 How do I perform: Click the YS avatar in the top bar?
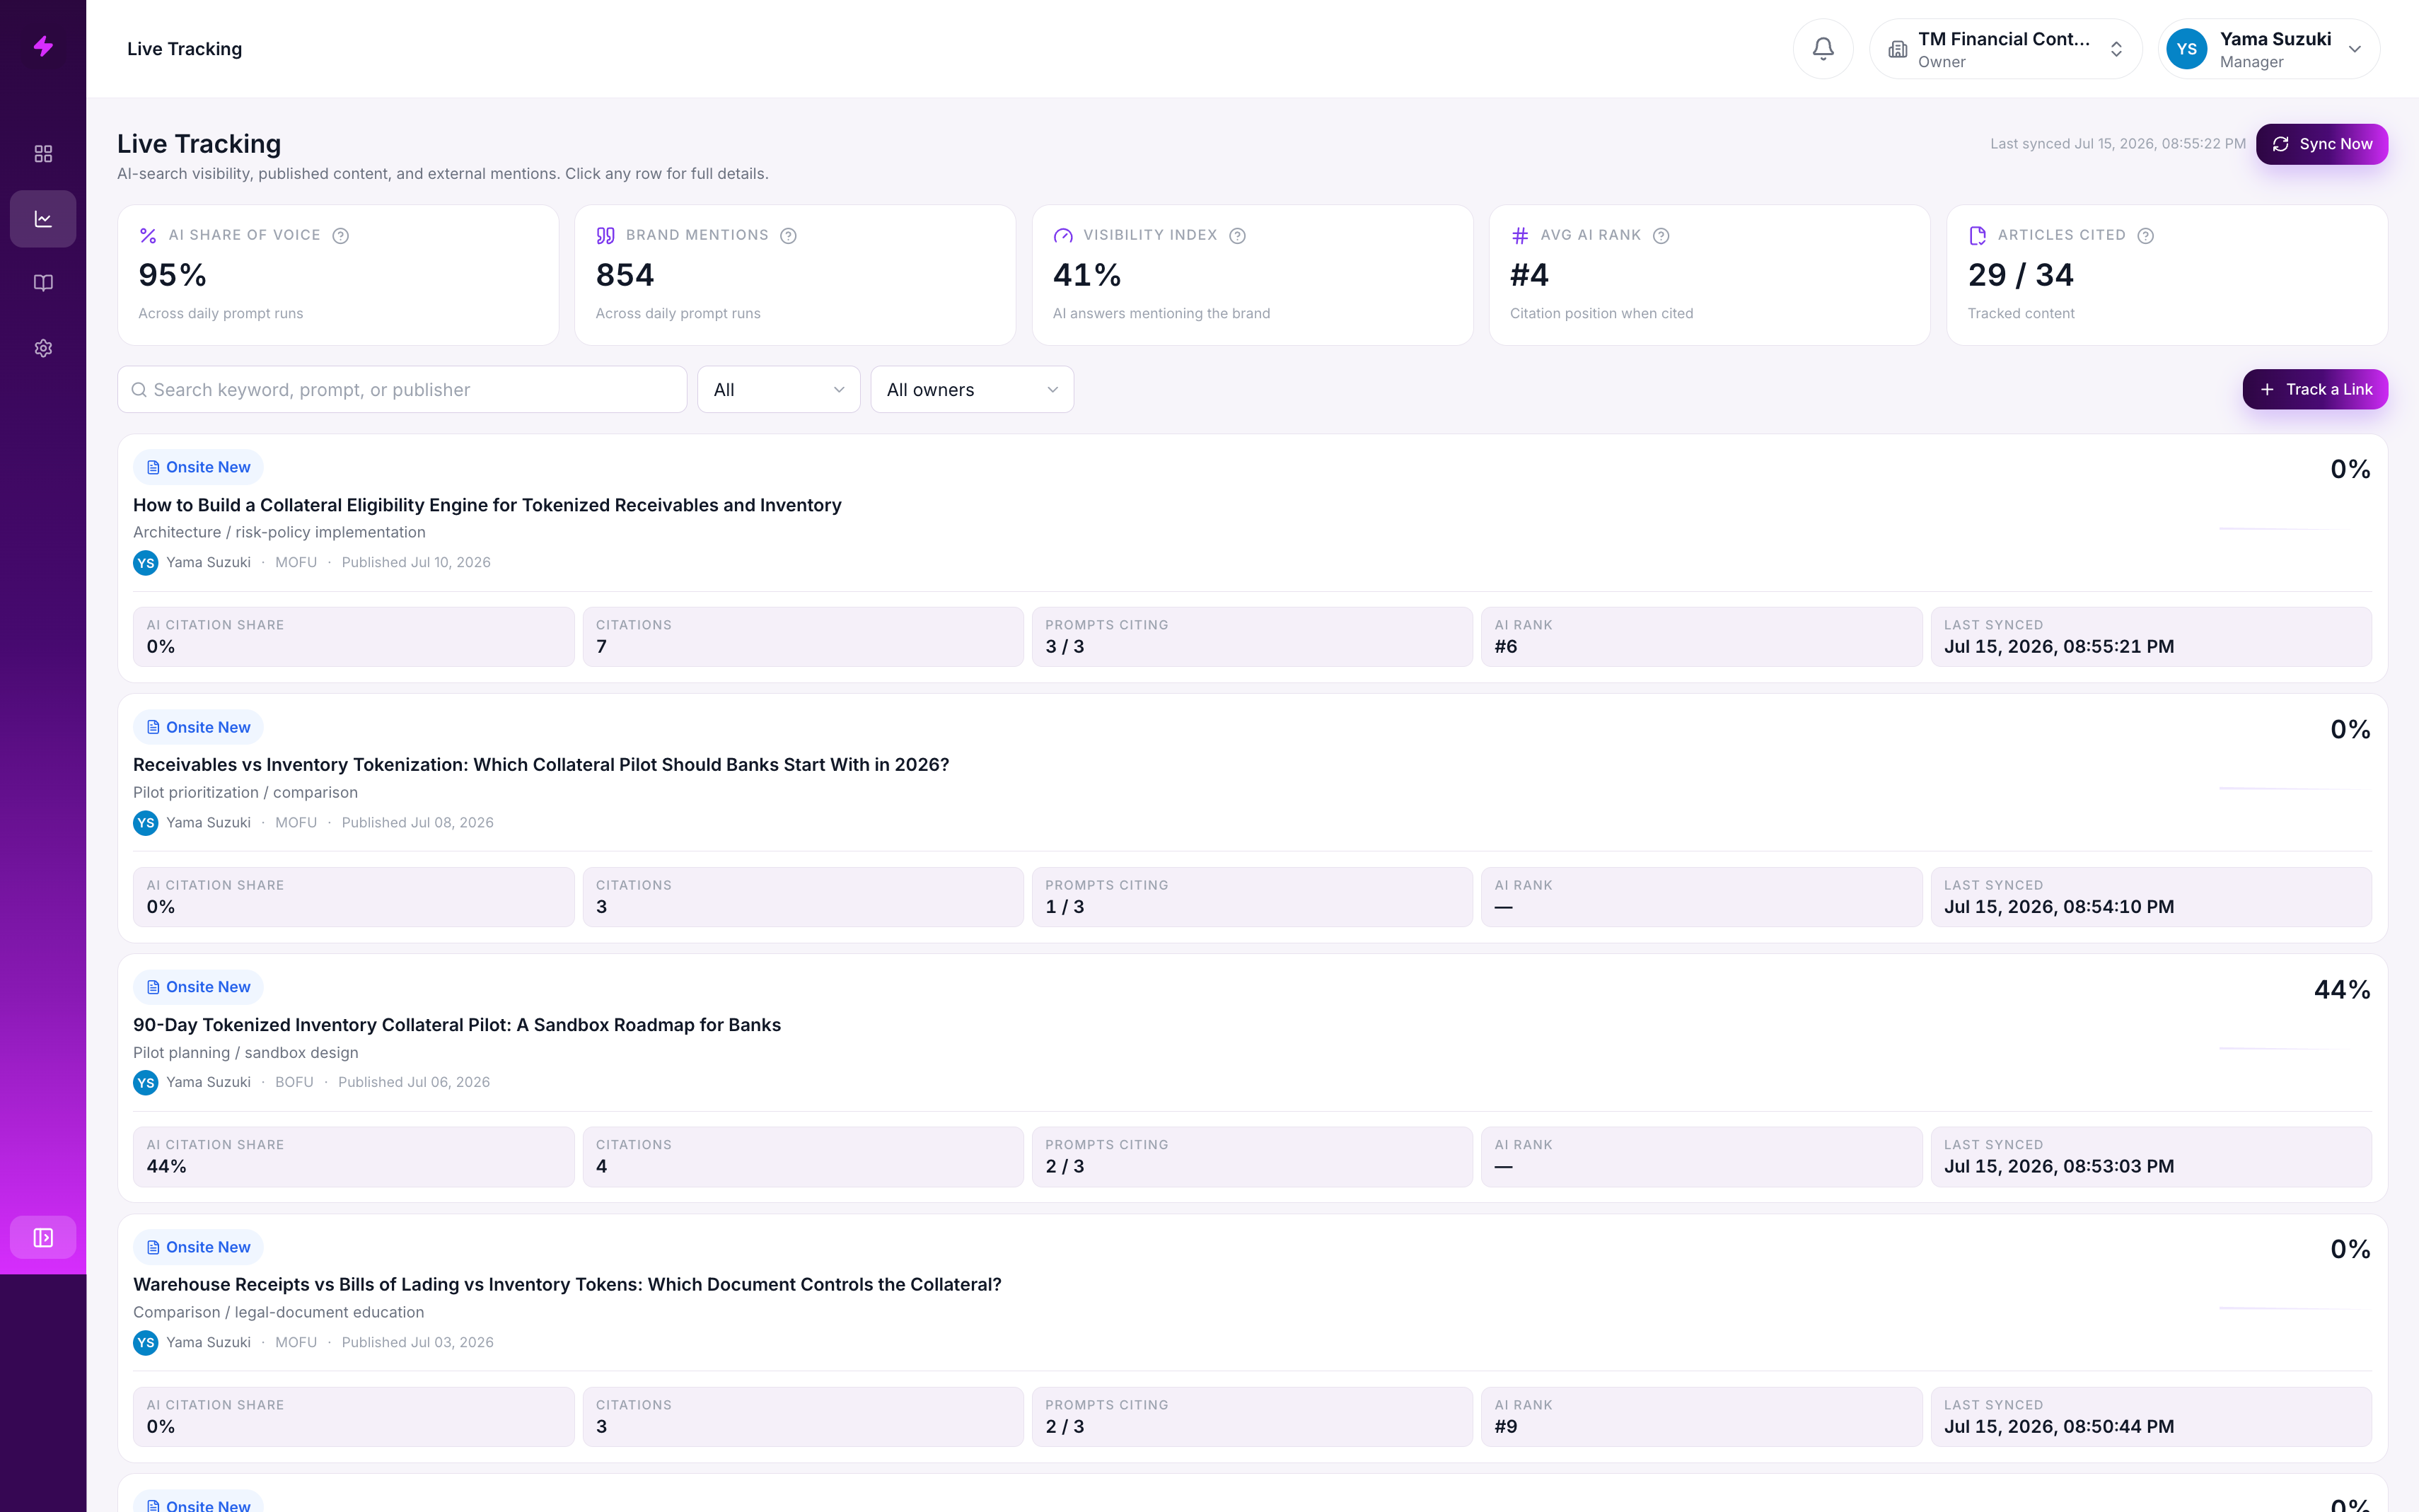[2186, 49]
